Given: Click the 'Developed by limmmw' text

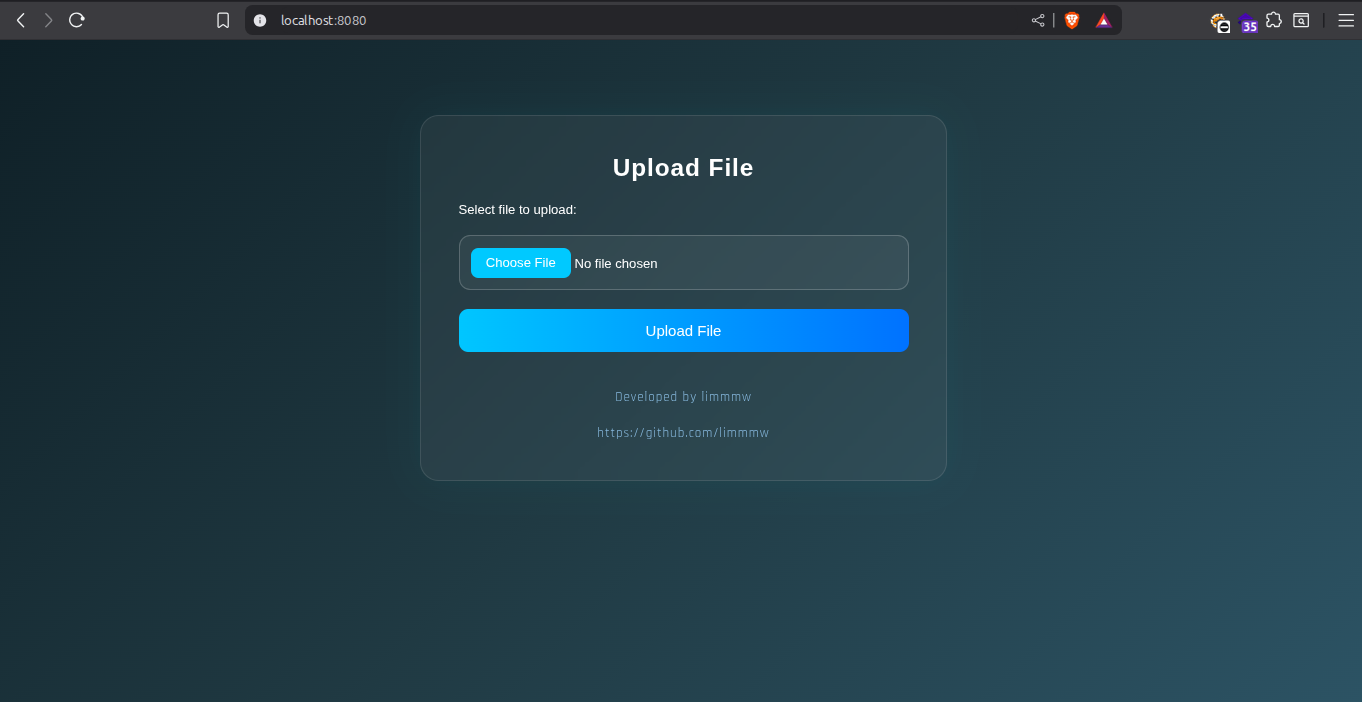Looking at the screenshot, I should (x=683, y=397).
